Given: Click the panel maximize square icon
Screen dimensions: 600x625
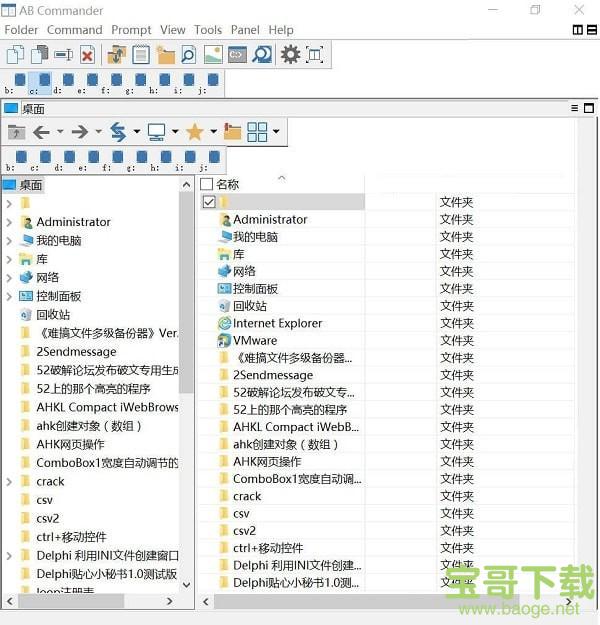Looking at the screenshot, I should (x=589, y=108).
